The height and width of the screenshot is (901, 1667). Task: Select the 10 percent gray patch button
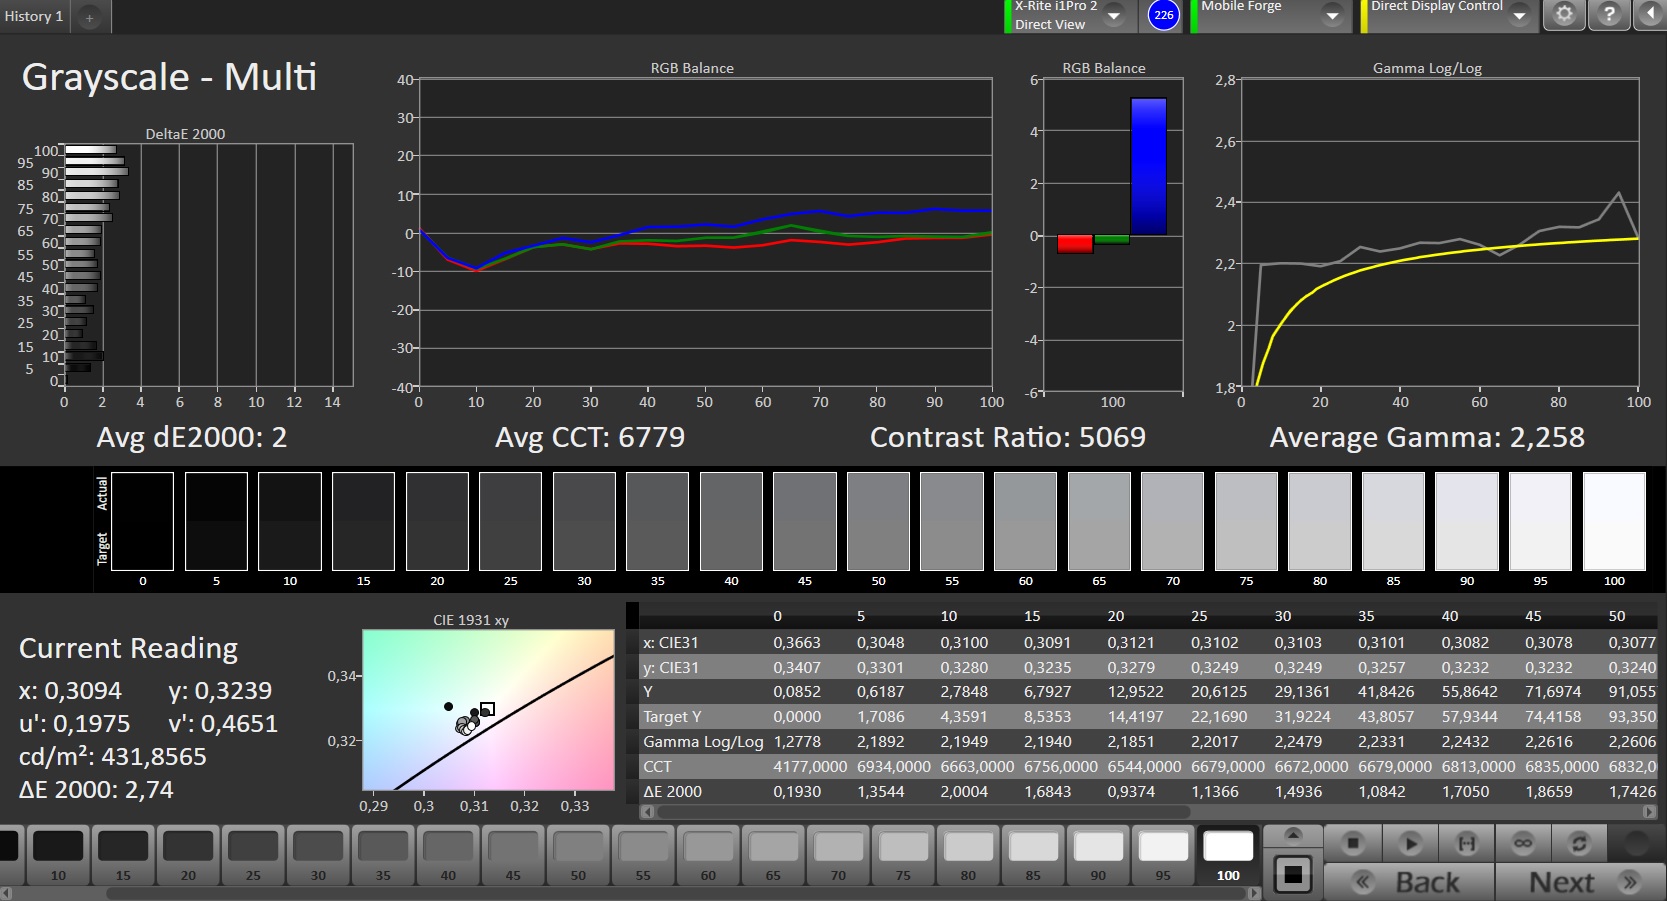point(58,855)
